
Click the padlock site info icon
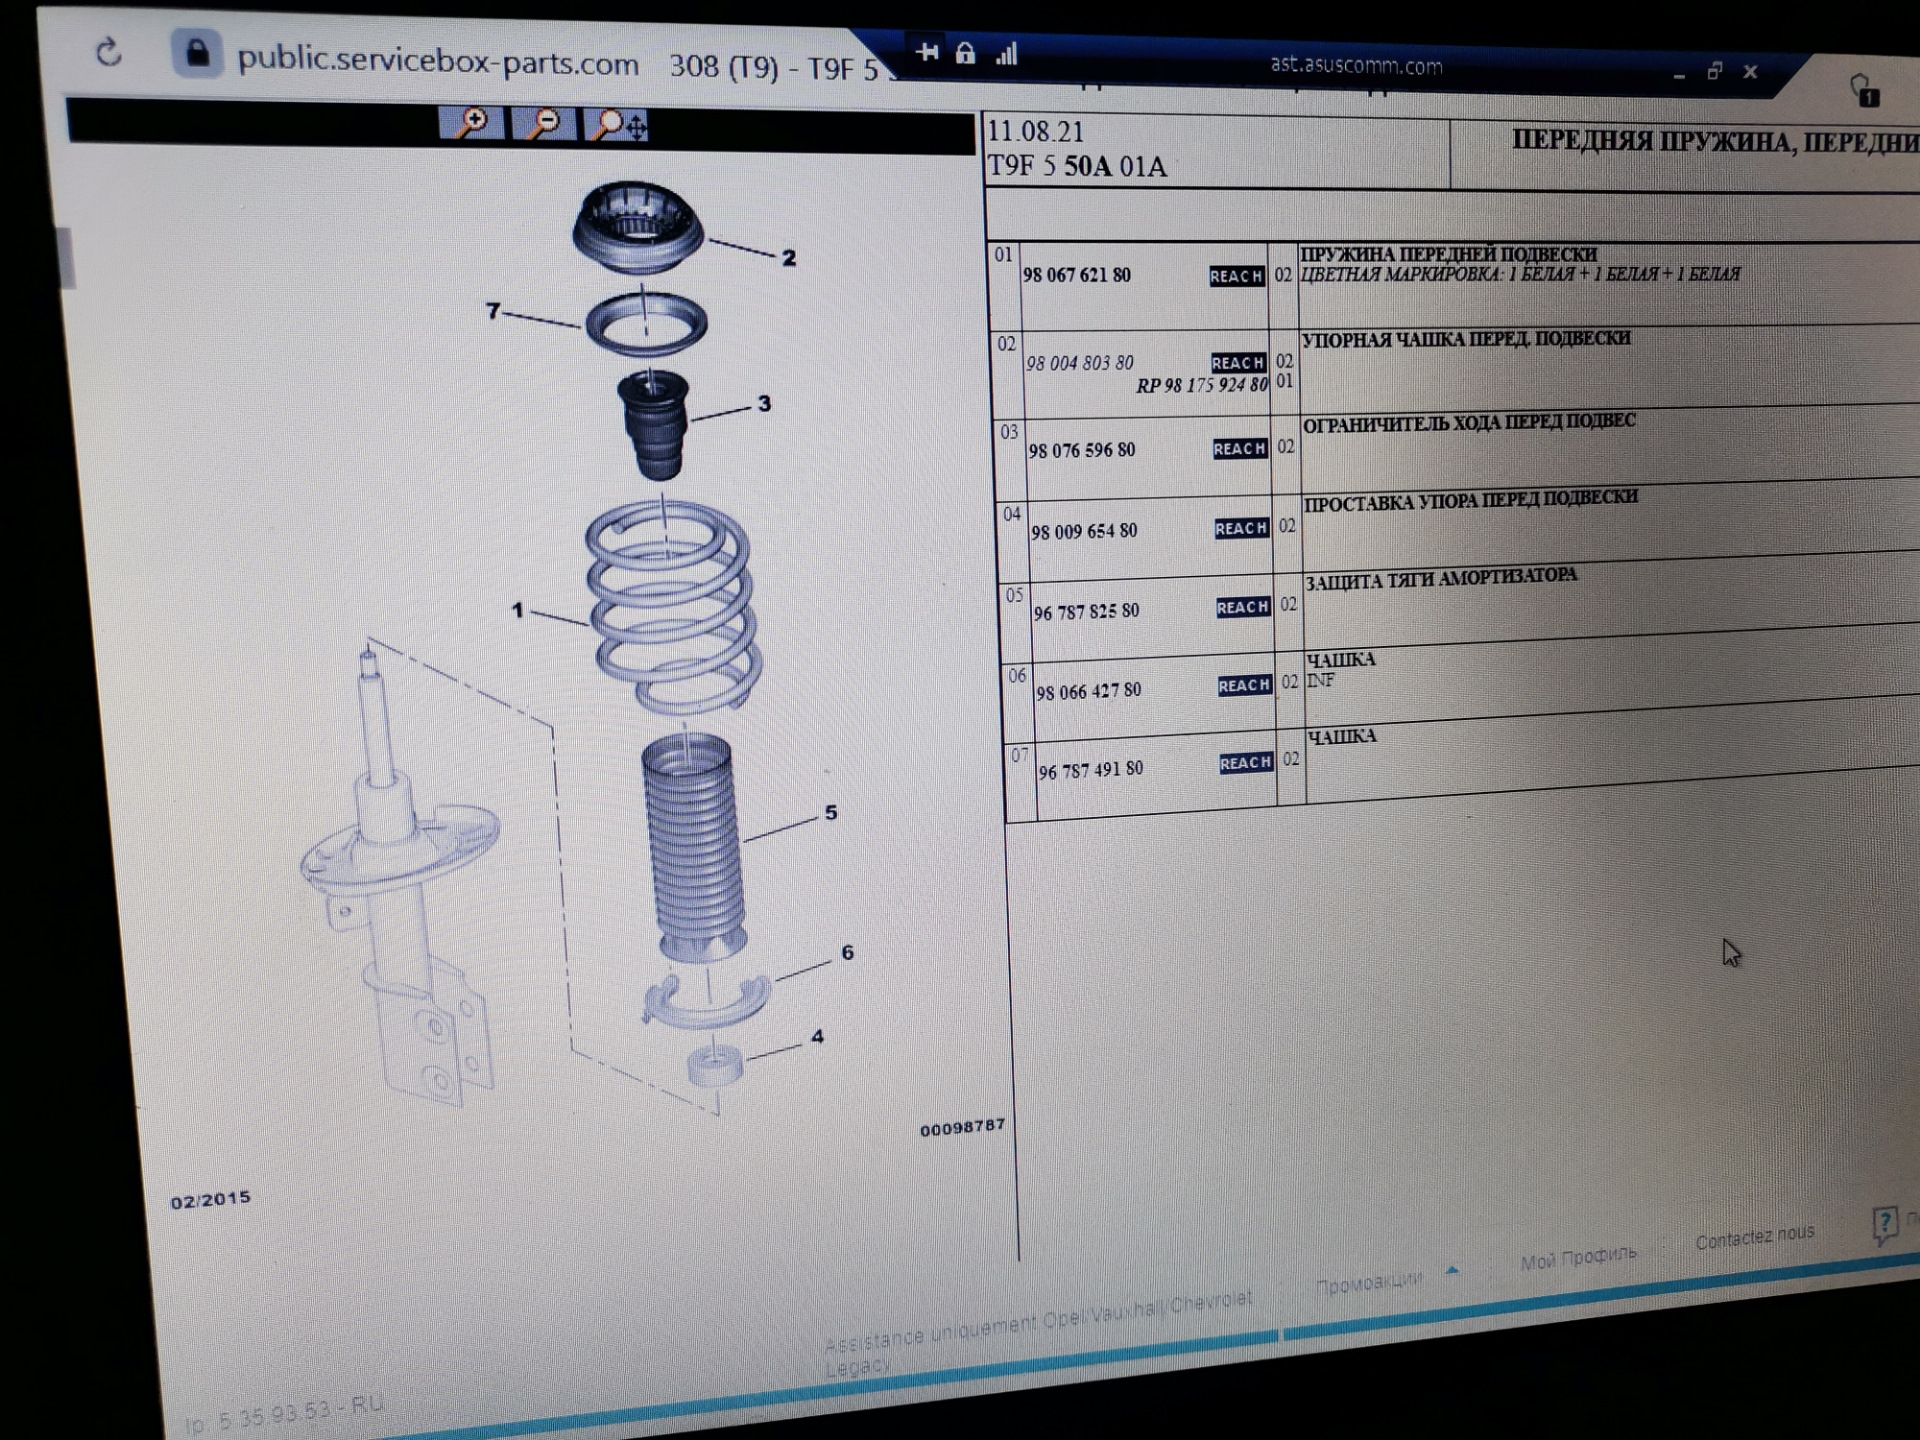click(x=197, y=53)
